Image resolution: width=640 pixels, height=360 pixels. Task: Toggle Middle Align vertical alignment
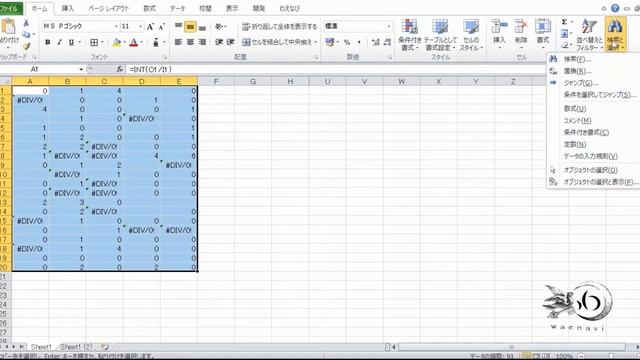pos(190,27)
